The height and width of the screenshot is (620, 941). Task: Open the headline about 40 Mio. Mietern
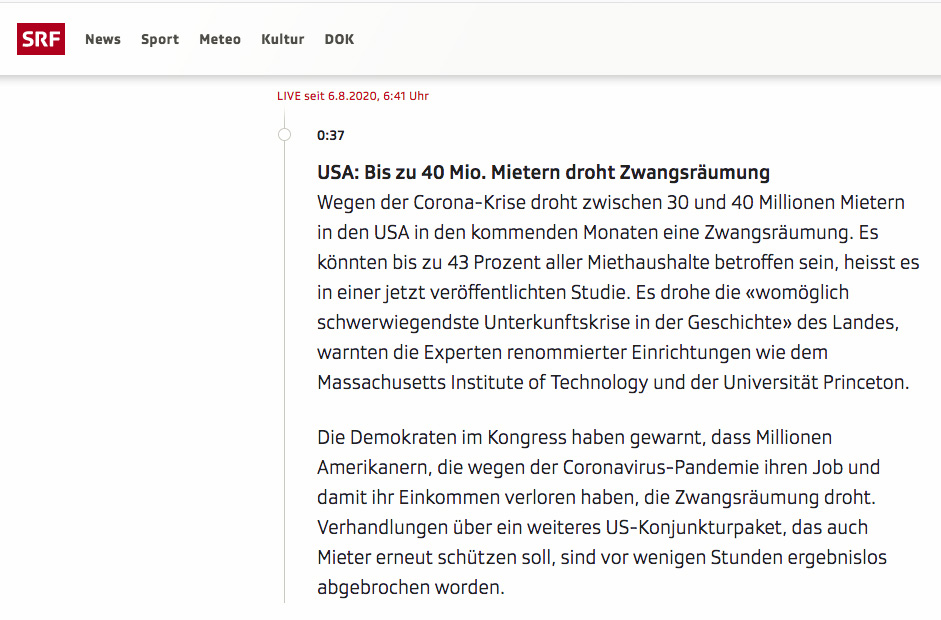click(543, 172)
